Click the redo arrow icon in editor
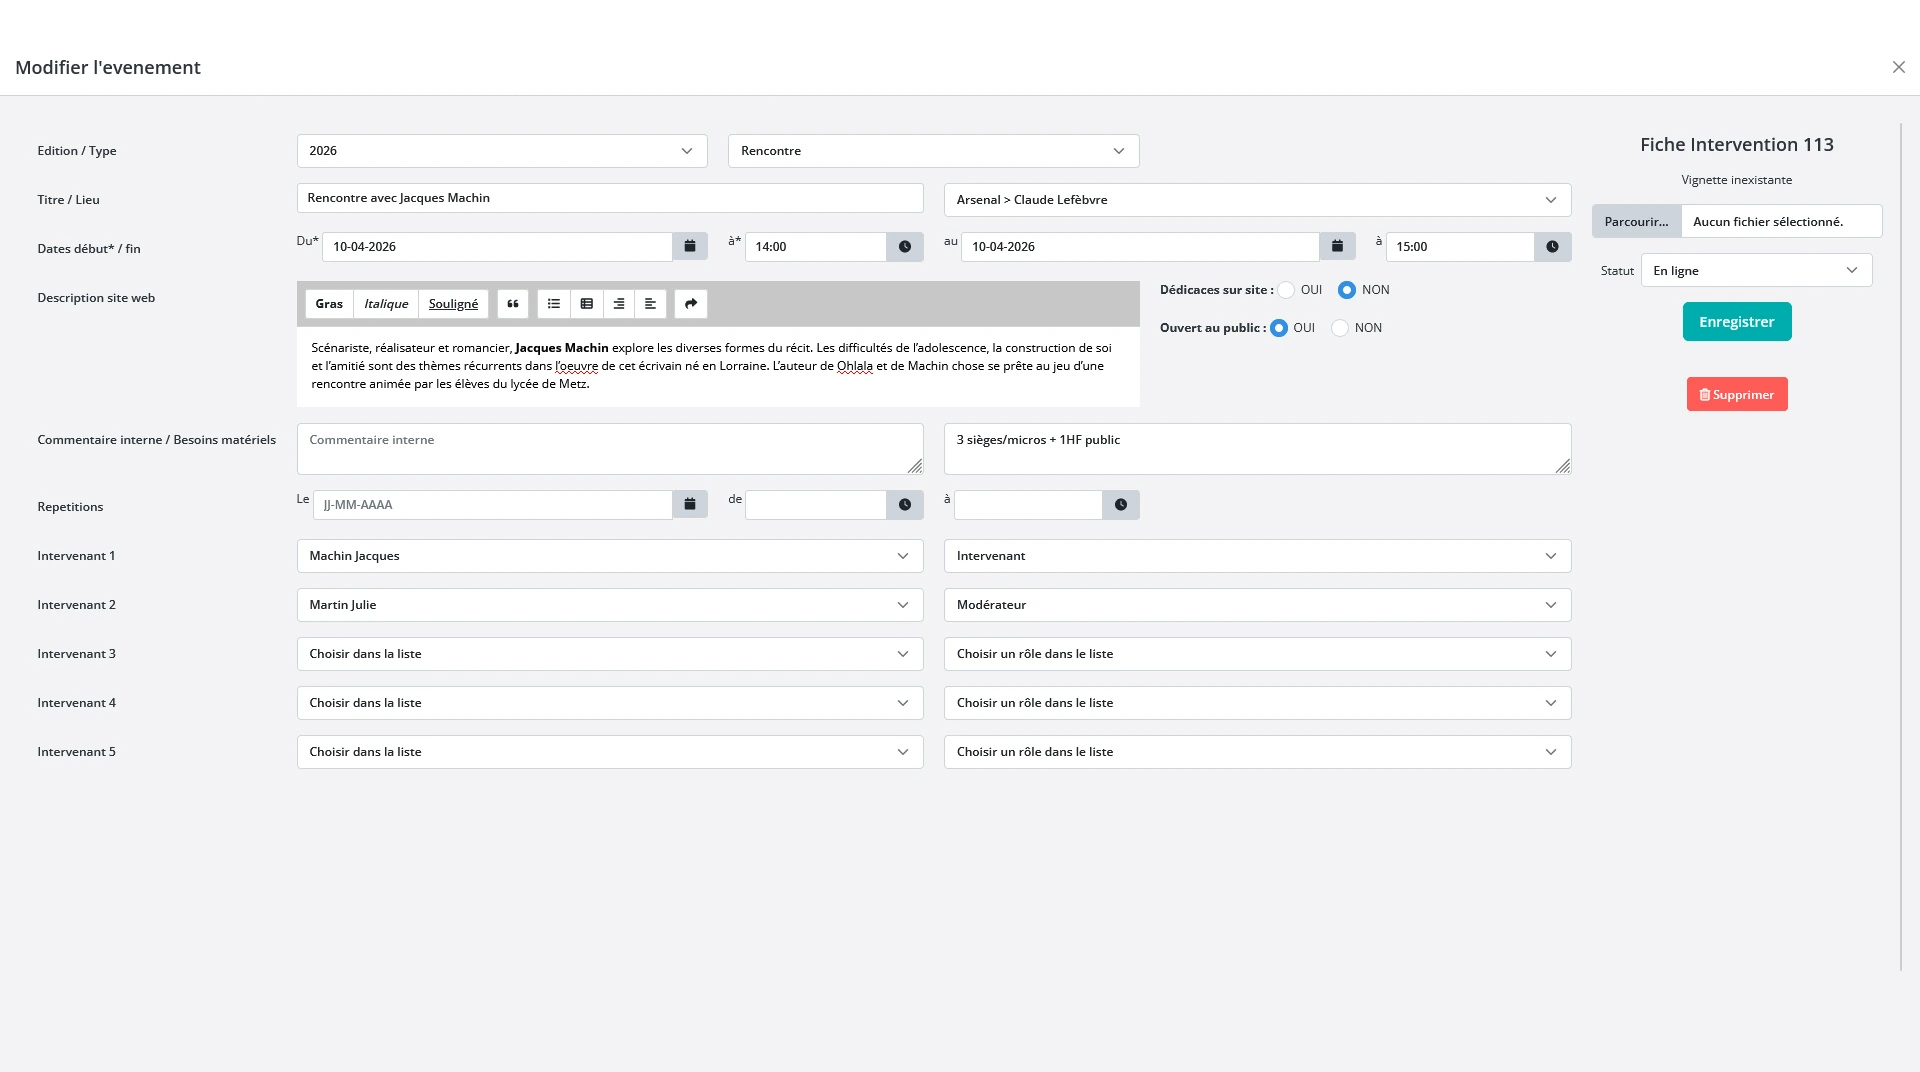 [x=691, y=304]
